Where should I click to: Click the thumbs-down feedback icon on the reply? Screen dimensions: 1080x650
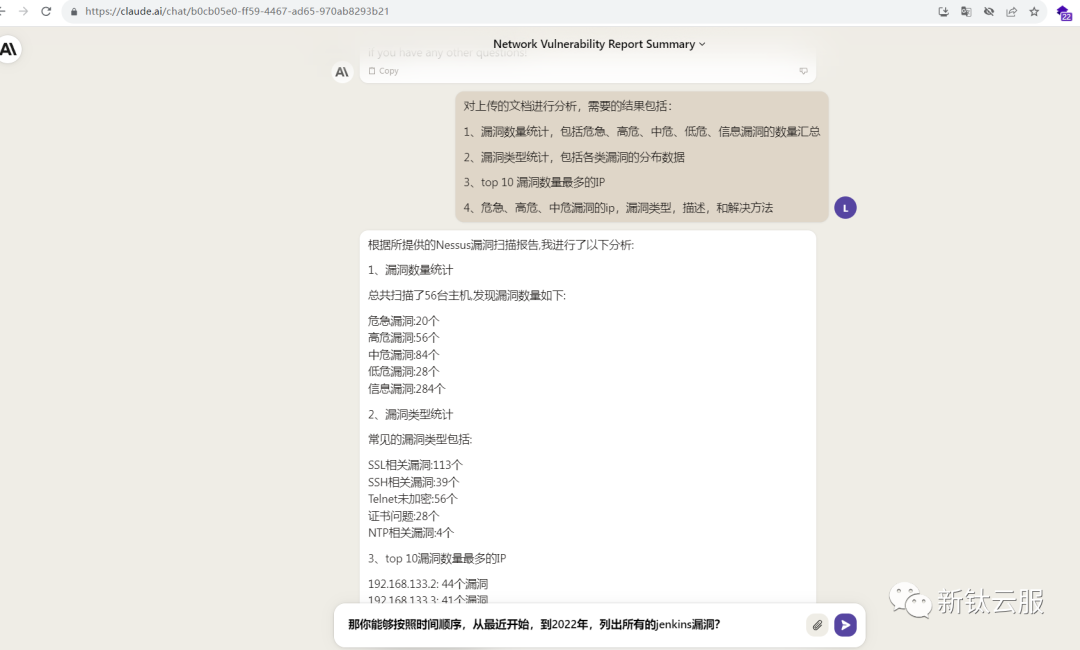coord(803,71)
